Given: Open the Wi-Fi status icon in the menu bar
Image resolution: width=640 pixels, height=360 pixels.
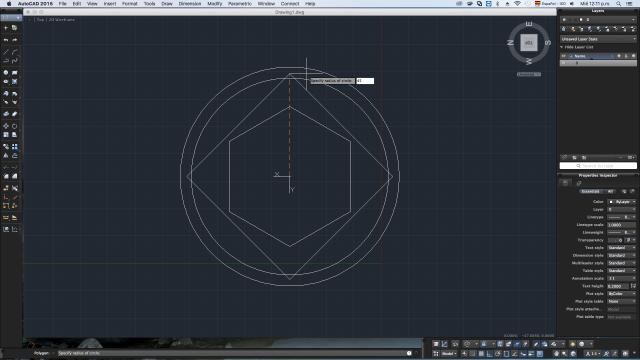Looking at the screenshot, I should point(517,3).
